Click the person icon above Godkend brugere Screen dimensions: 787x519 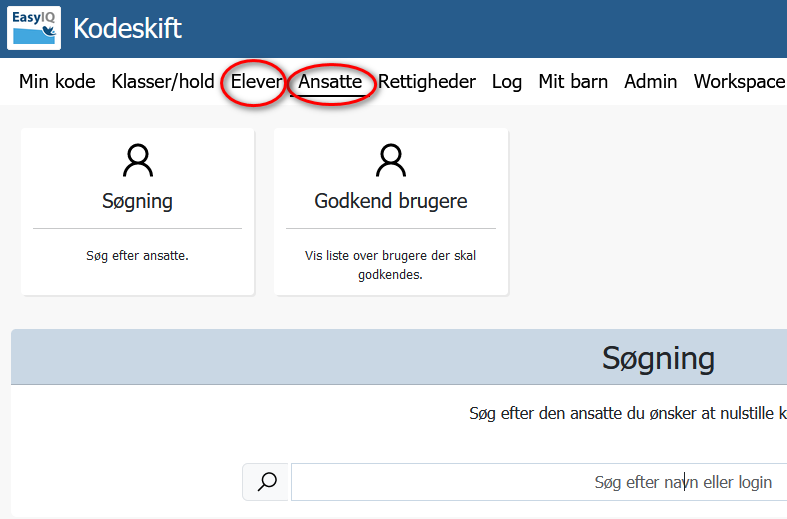tap(390, 161)
